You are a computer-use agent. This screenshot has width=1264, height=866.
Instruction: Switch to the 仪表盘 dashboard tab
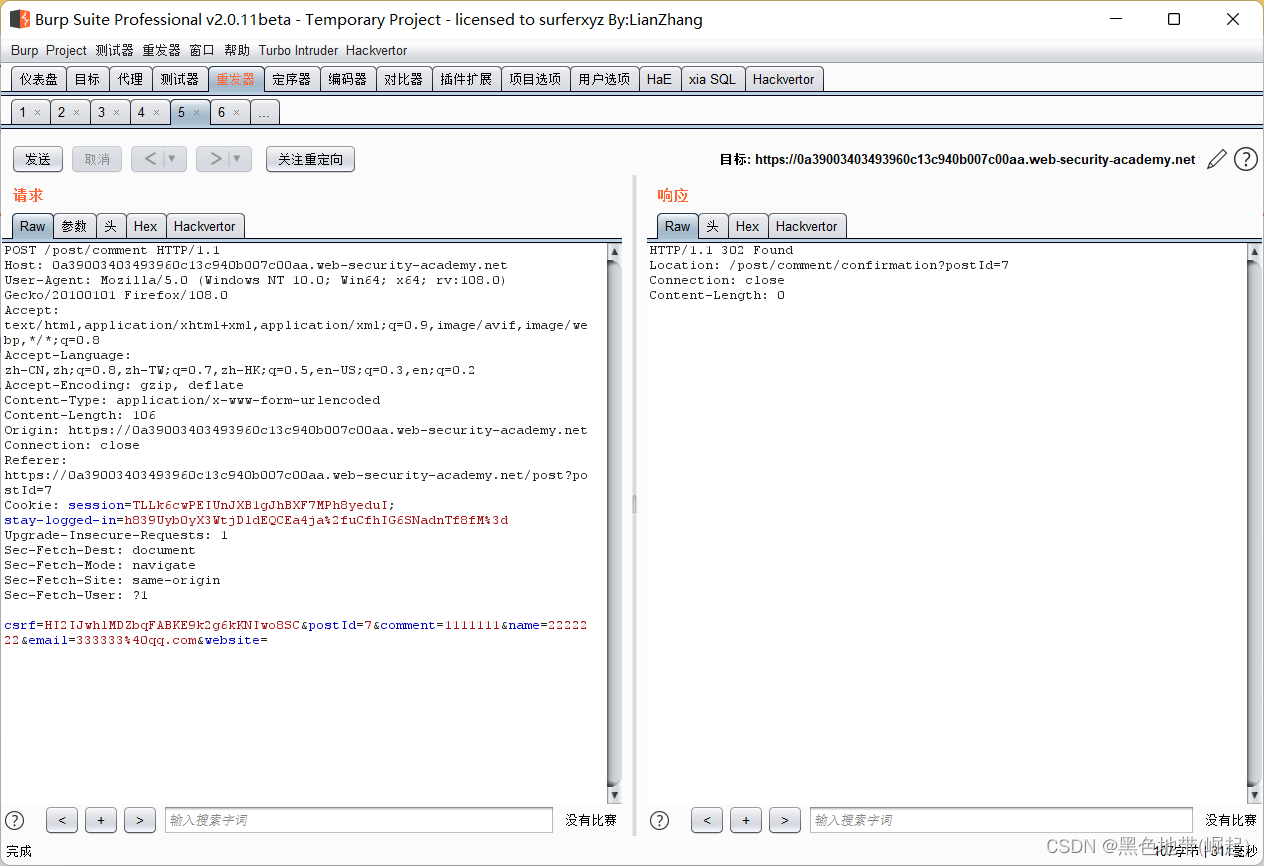[39, 79]
